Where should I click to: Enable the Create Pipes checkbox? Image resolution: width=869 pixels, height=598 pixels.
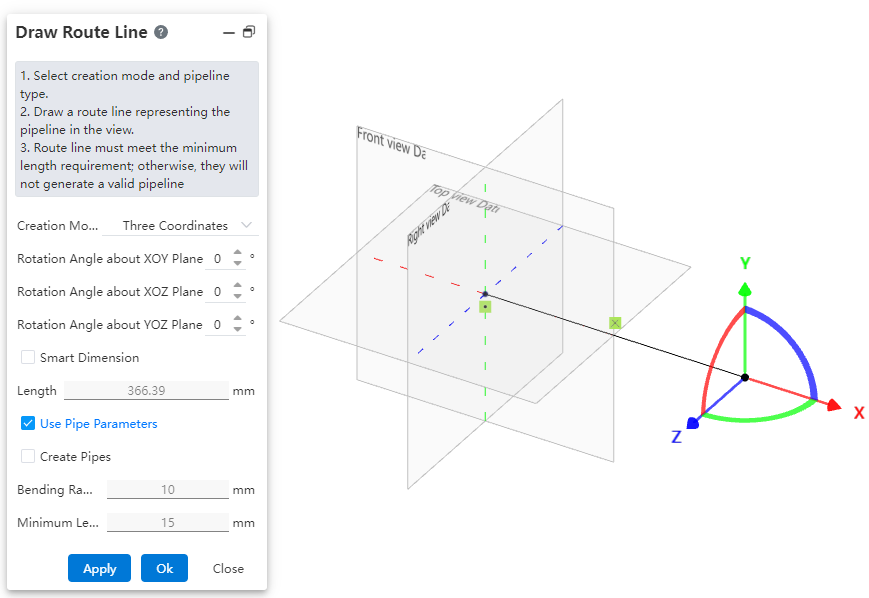[28, 456]
